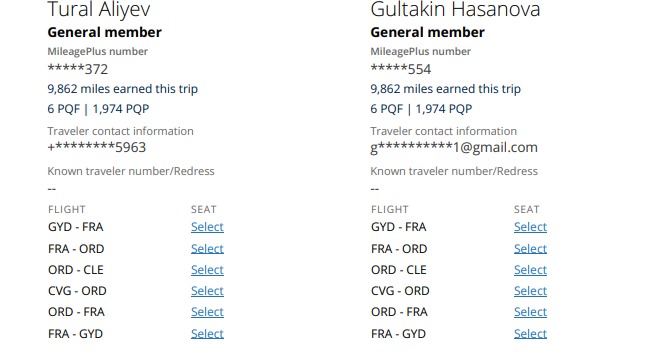
Task: Select seat for Tural's GYD - FRA flight
Action: click(207, 227)
